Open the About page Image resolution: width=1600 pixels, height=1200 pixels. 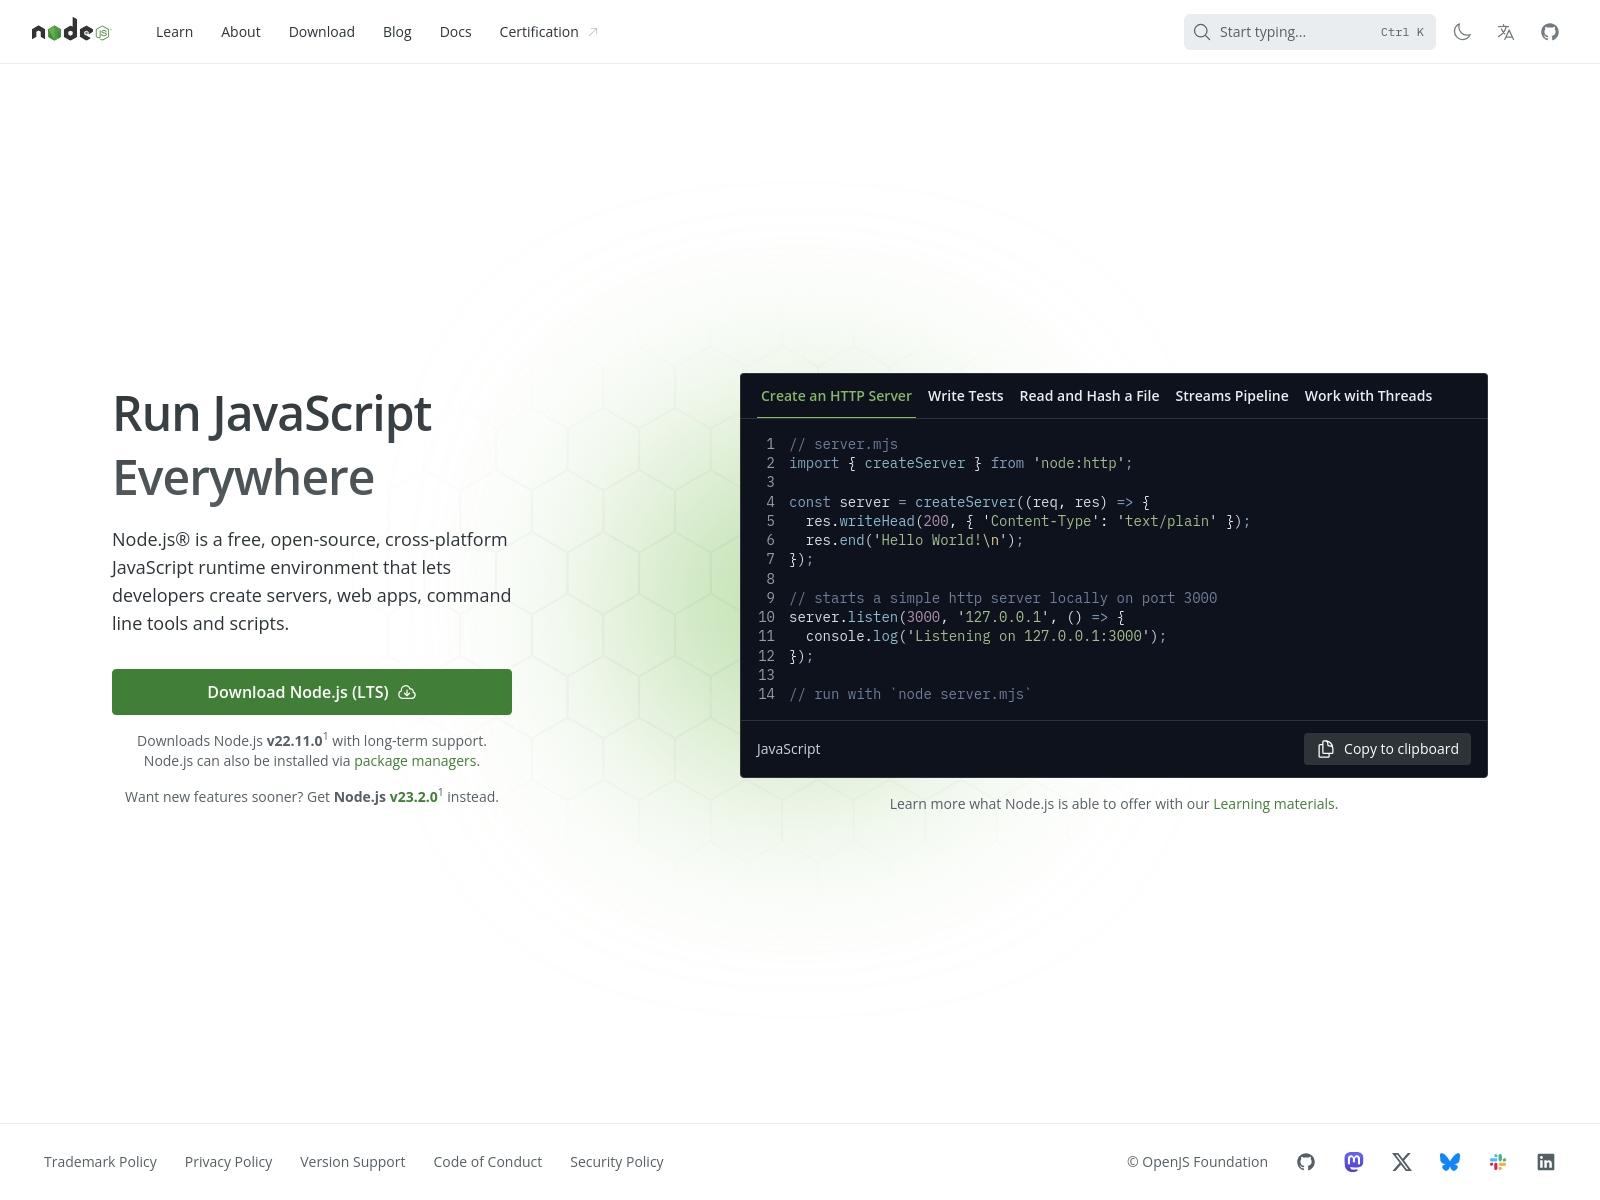(x=241, y=32)
